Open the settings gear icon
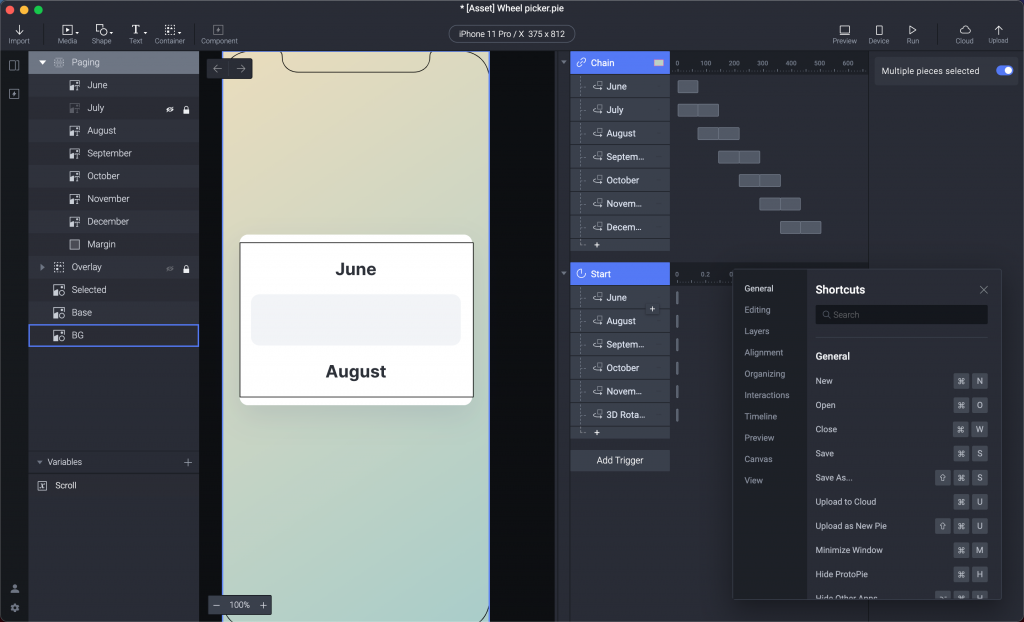This screenshot has width=1024, height=622. [x=14, y=608]
